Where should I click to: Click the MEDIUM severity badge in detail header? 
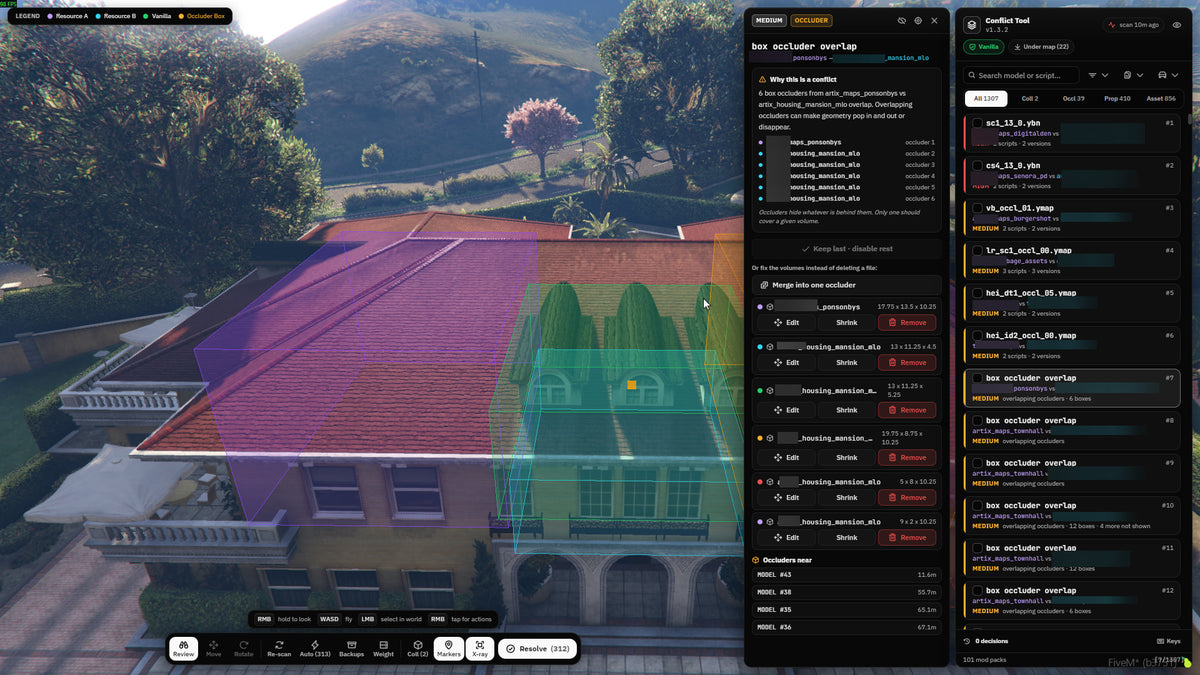pyautogui.click(x=769, y=20)
